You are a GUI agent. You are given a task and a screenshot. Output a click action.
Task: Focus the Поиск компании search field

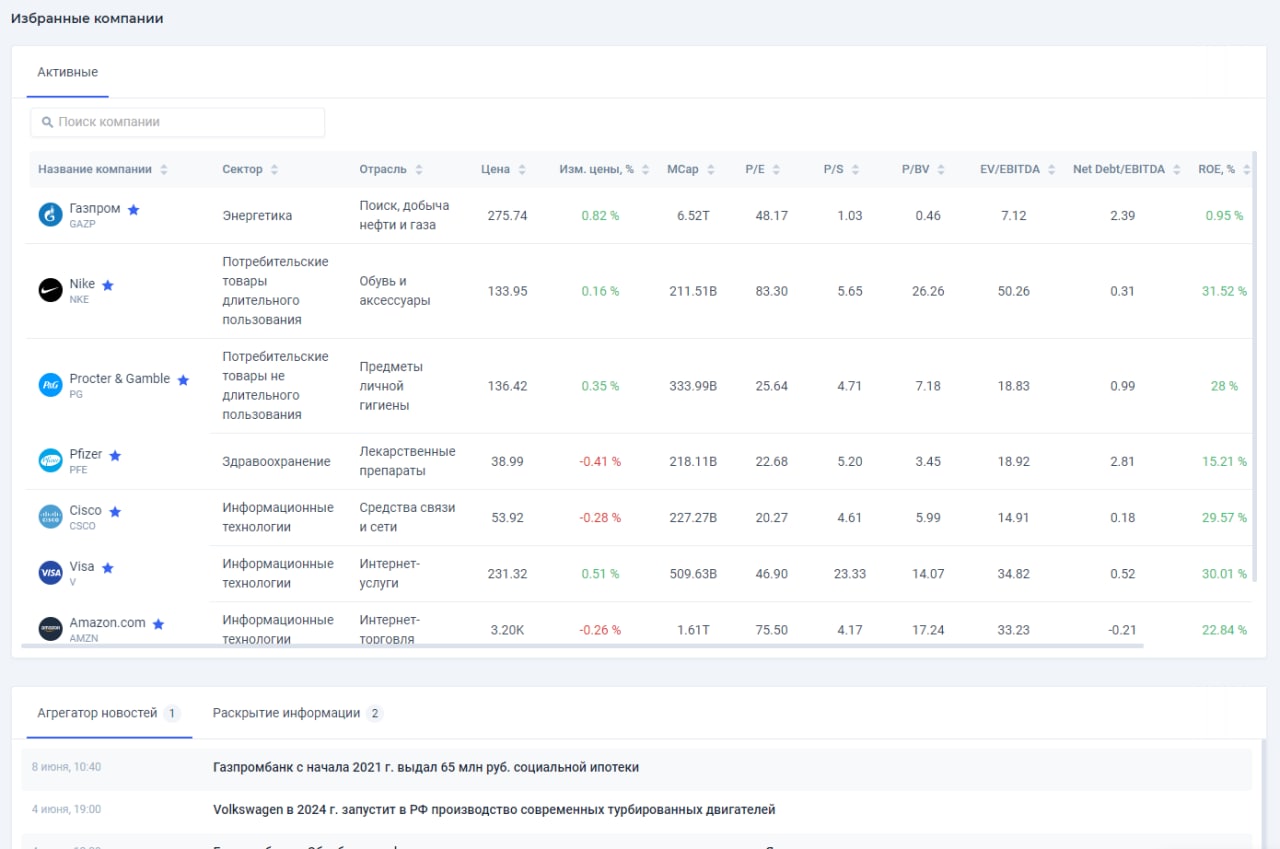point(178,122)
